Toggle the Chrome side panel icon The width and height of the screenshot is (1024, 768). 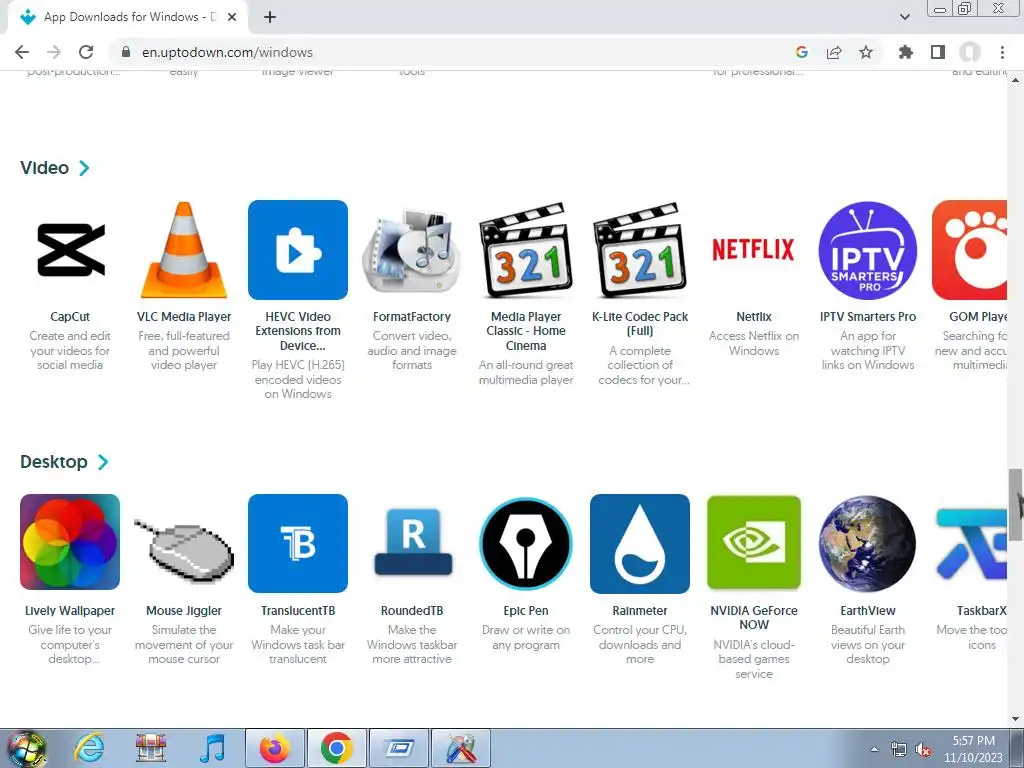[938, 52]
